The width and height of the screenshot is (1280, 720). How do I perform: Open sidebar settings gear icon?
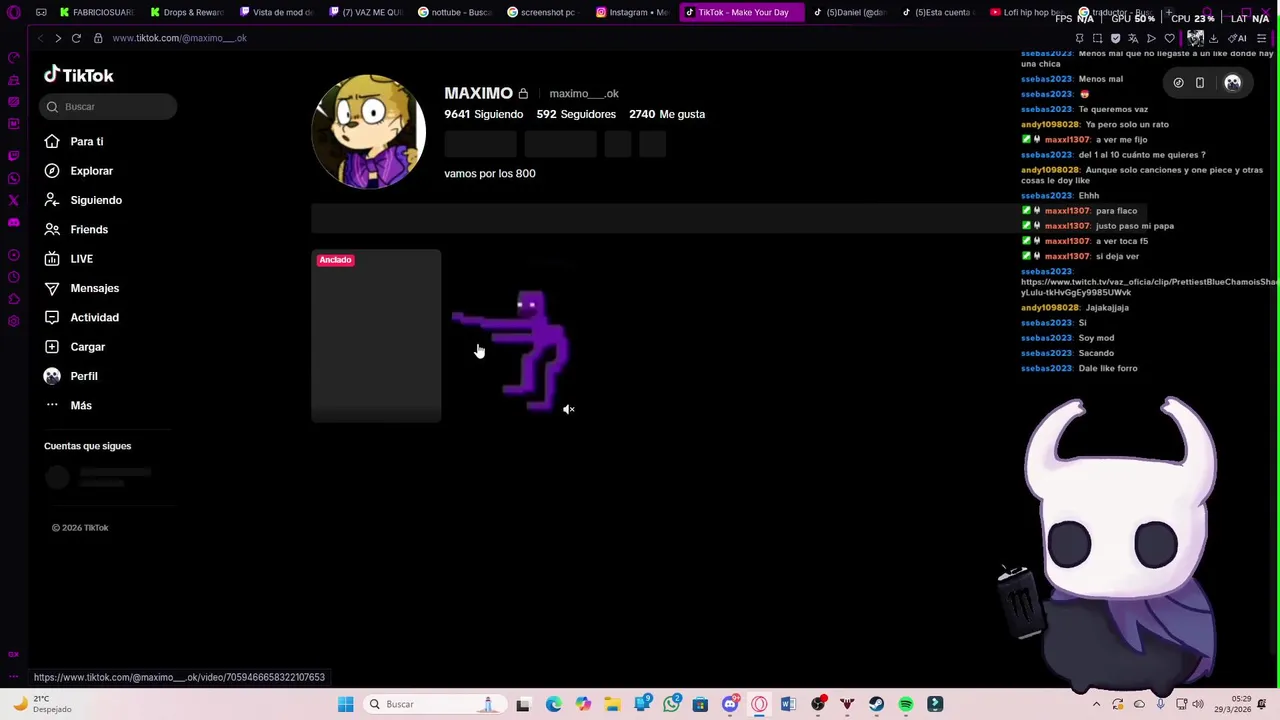[x=13, y=321]
